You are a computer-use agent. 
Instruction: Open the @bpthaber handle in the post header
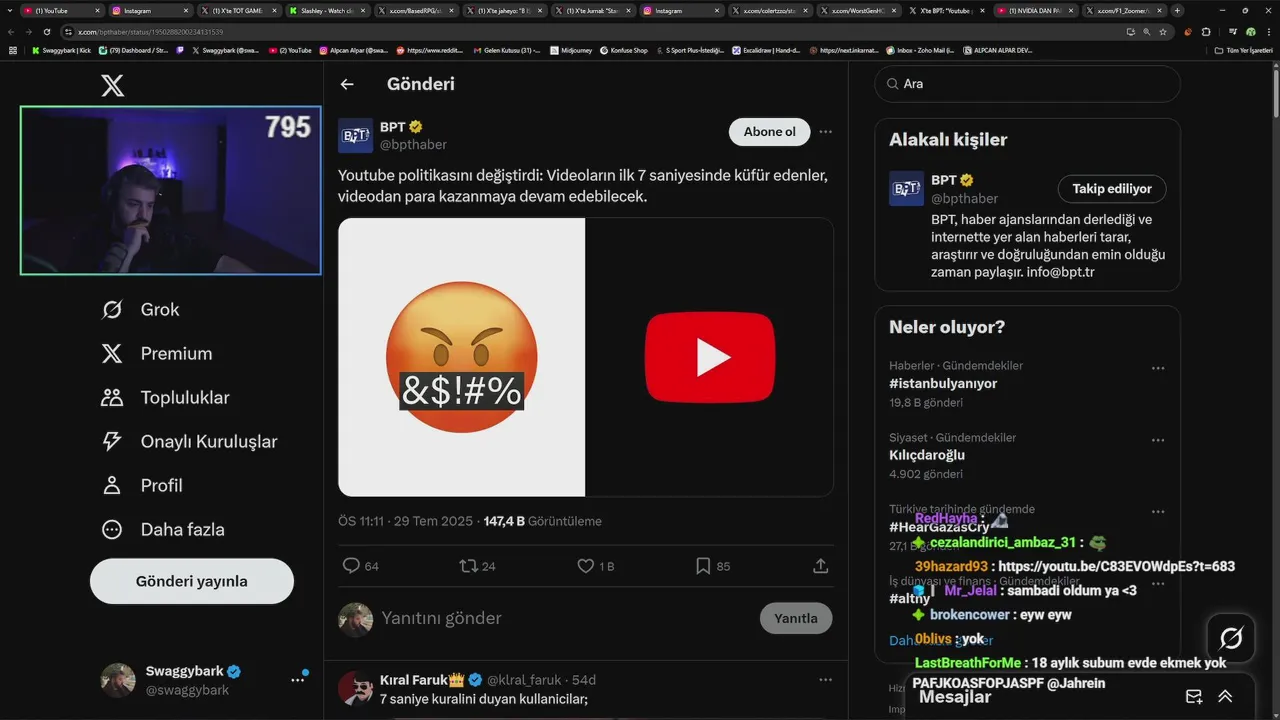[x=413, y=145]
